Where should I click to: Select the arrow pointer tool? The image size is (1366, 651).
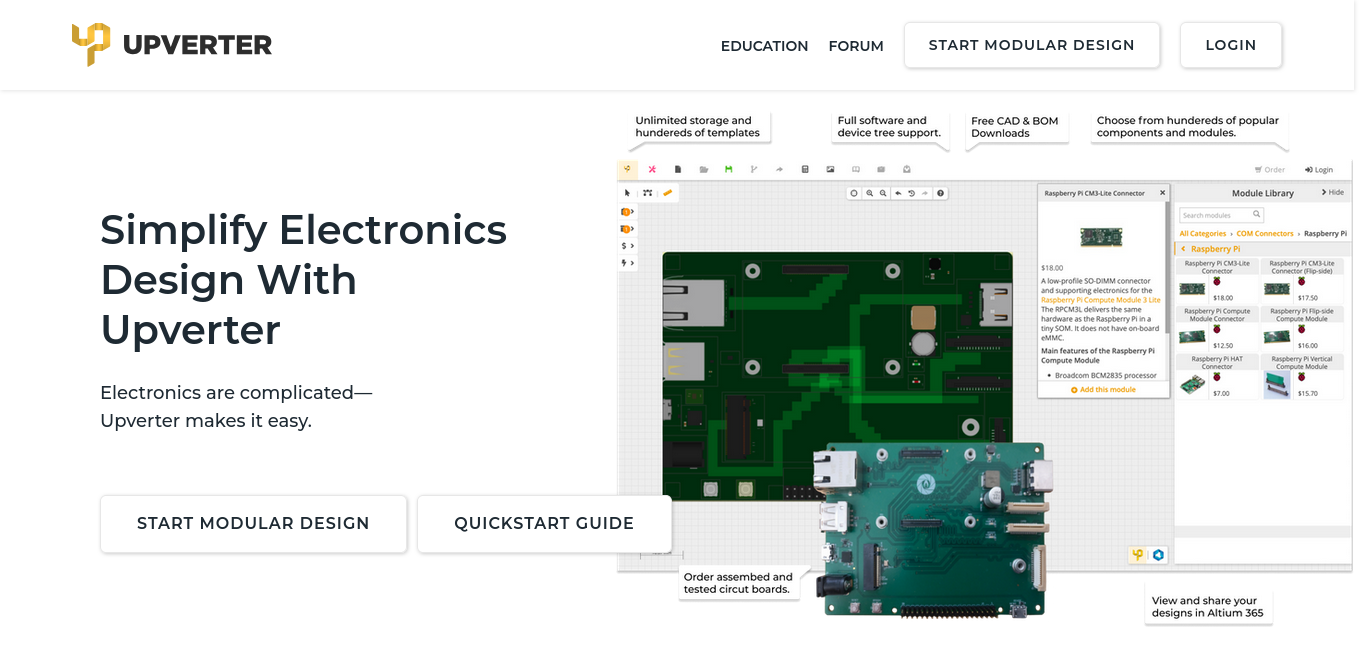(x=628, y=192)
